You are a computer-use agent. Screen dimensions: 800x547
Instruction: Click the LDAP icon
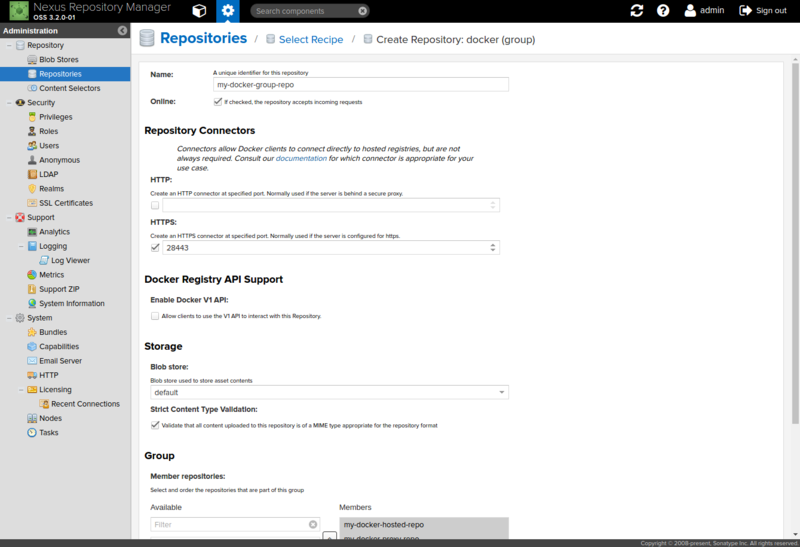tap(32, 174)
